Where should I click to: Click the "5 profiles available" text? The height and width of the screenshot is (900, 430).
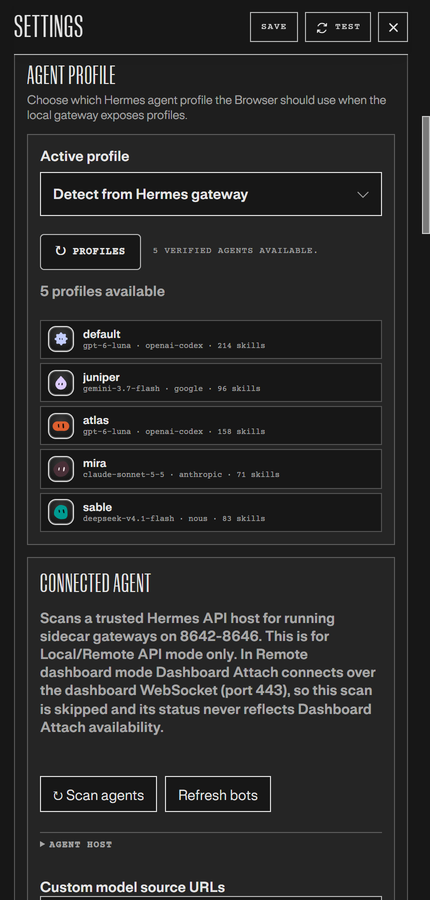(102, 292)
